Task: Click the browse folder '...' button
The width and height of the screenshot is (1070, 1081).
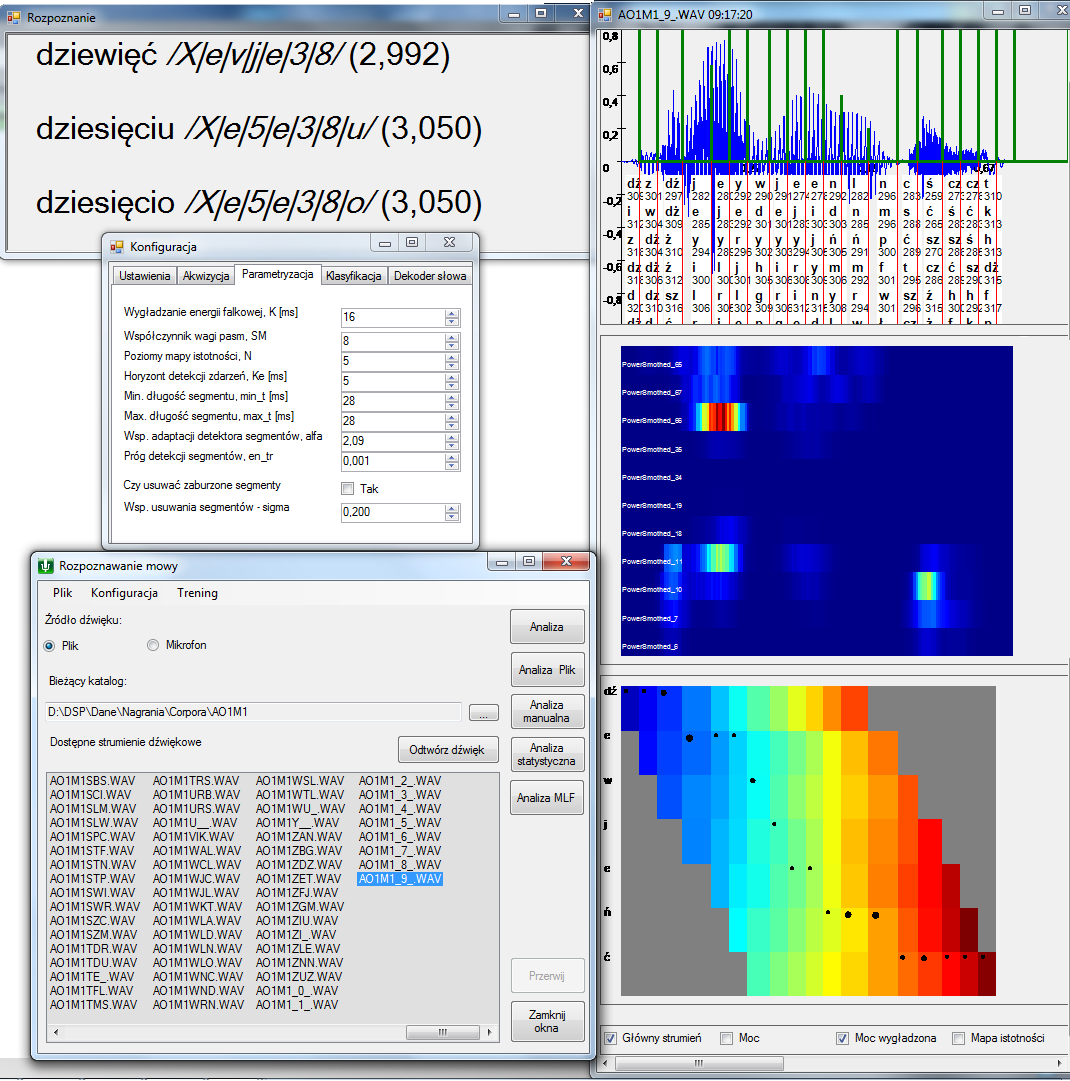Action: pos(484,713)
